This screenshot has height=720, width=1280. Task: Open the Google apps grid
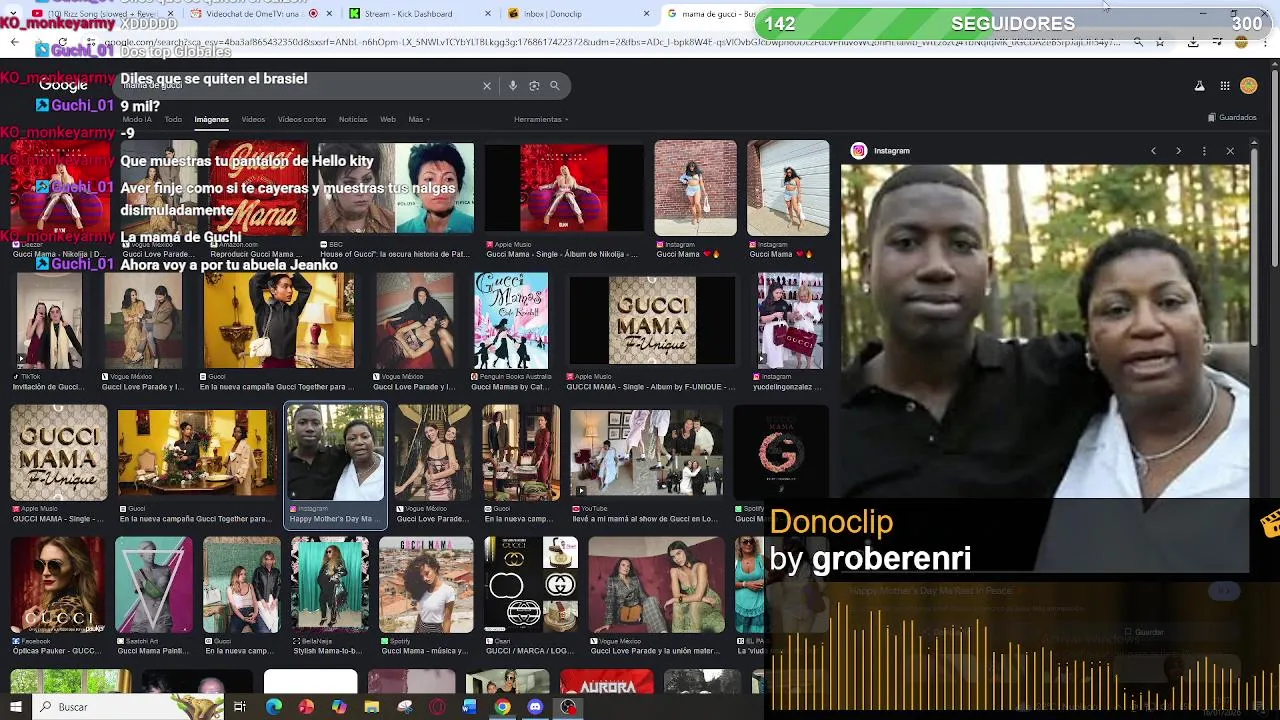(x=1225, y=86)
